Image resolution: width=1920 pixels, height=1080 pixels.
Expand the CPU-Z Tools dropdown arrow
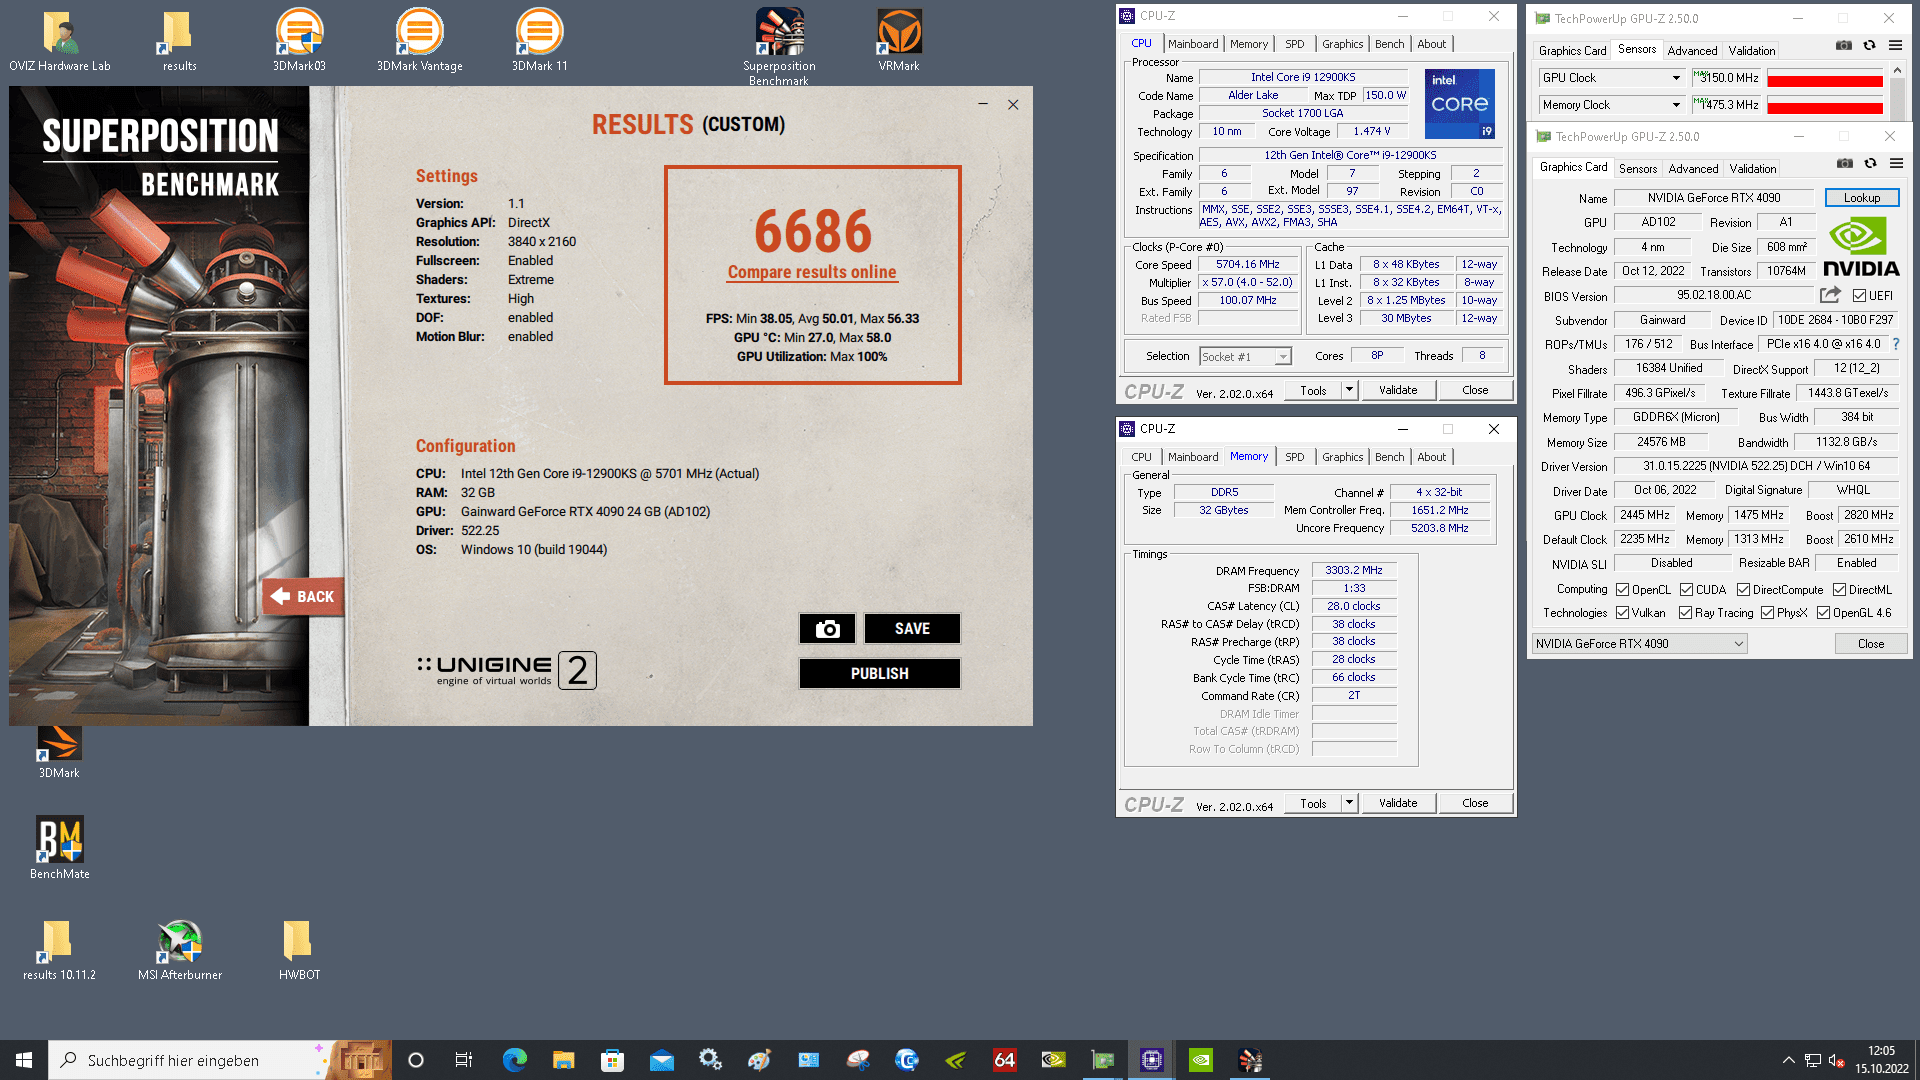point(1349,390)
